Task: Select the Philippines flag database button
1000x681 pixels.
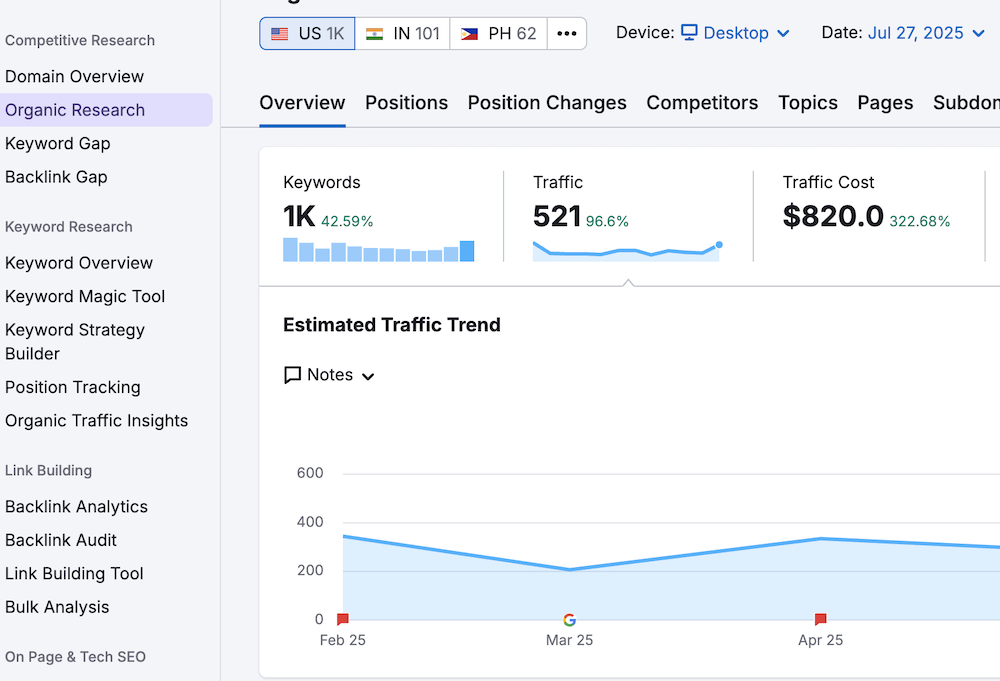Action: [x=498, y=33]
